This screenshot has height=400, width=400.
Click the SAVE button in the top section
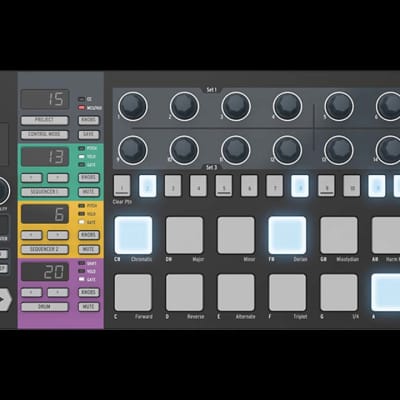tap(89, 134)
